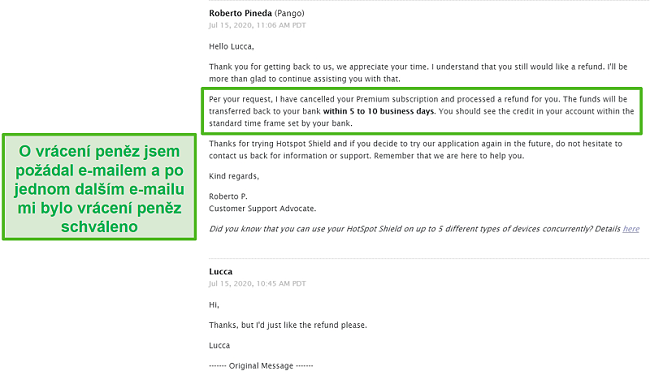Click the 'Roberto P.' signature name

(x=228, y=196)
